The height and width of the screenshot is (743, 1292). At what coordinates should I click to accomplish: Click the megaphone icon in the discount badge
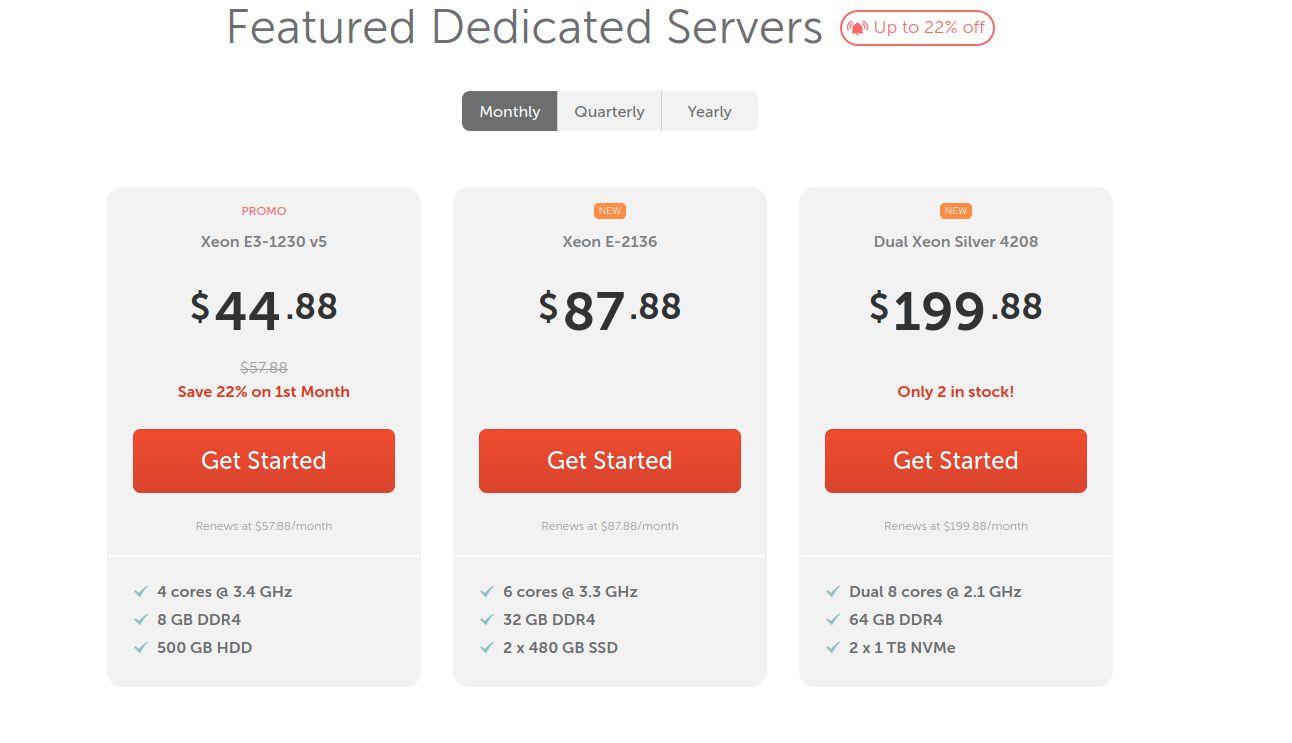tap(856, 28)
